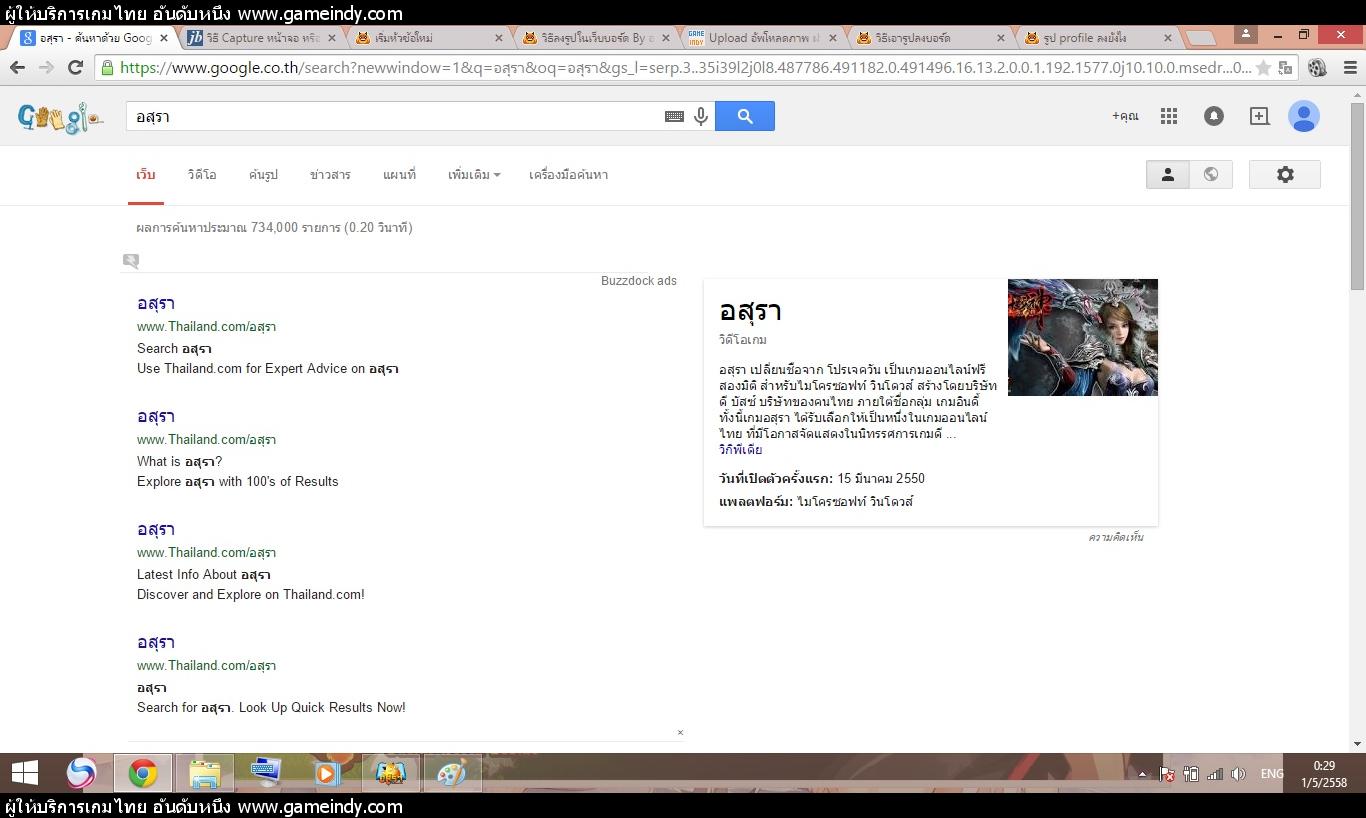Open Paint from the taskbar

[x=452, y=773]
